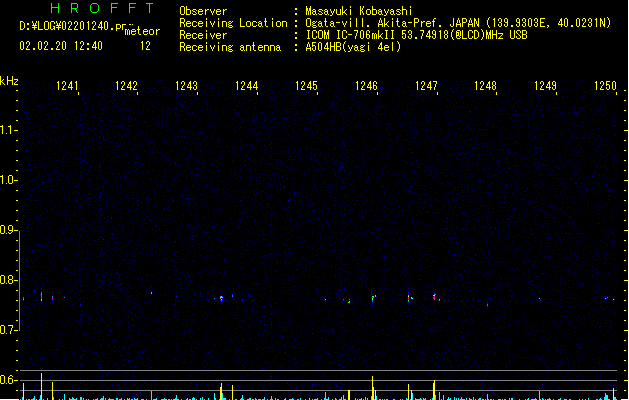
Task: Click the 1244 time axis marker
Action: tap(246, 86)
